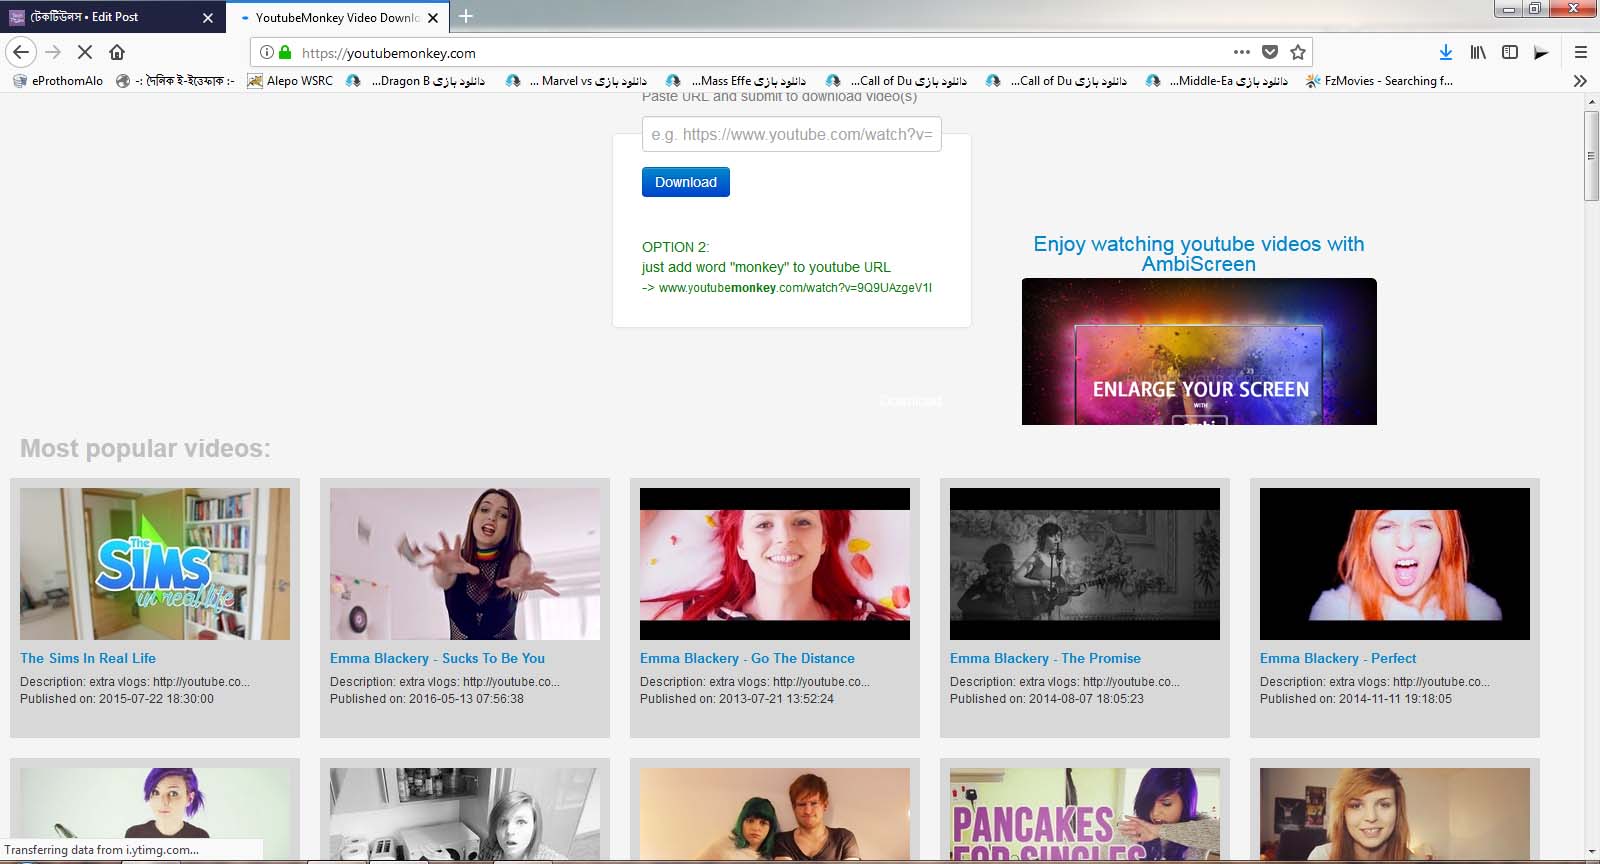The image size is (1600, 864).
Task: Open the Library bookmarks icon
Action: (1477, 52)
